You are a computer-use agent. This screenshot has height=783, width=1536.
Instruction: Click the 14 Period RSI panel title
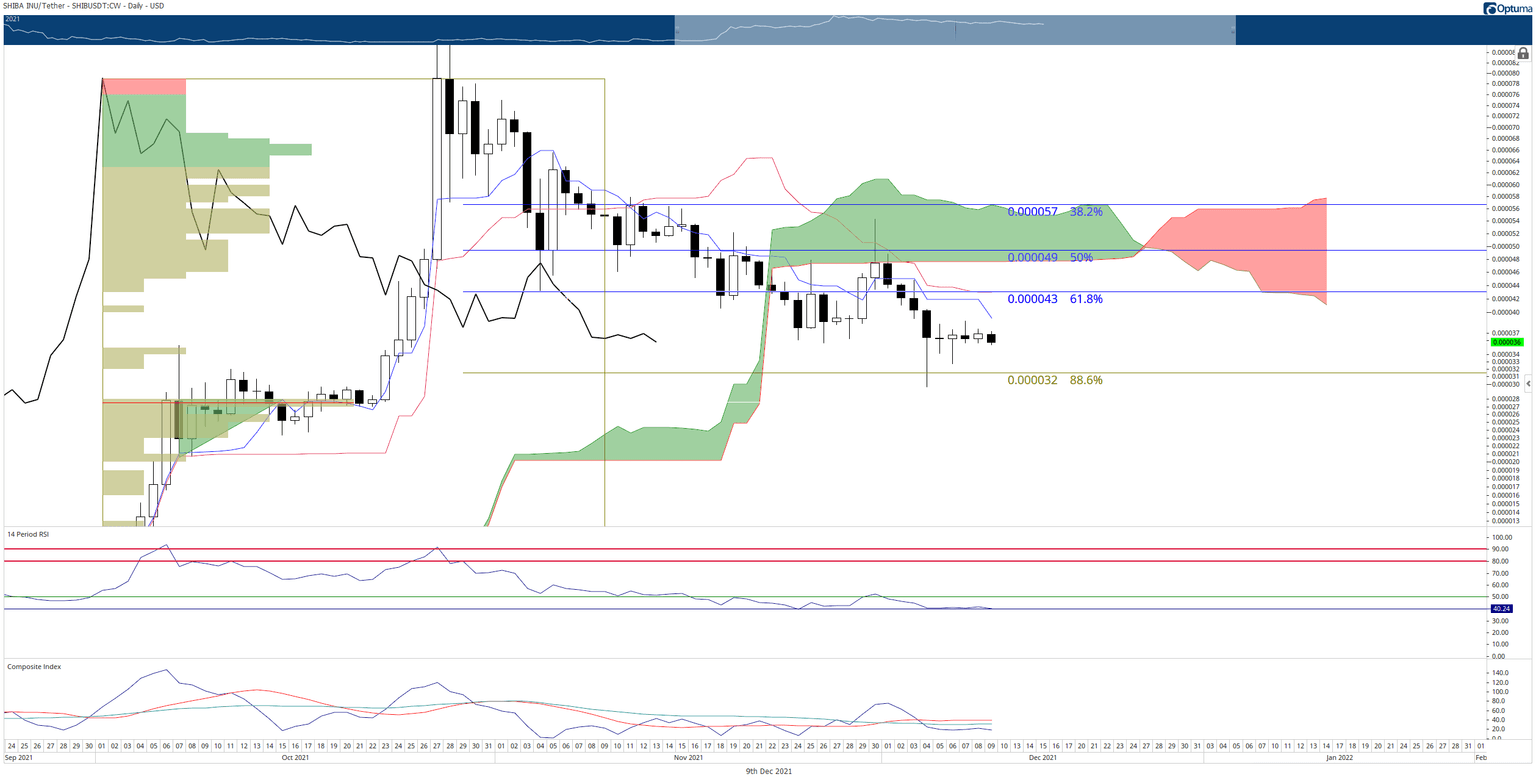(x=28, y=534)
